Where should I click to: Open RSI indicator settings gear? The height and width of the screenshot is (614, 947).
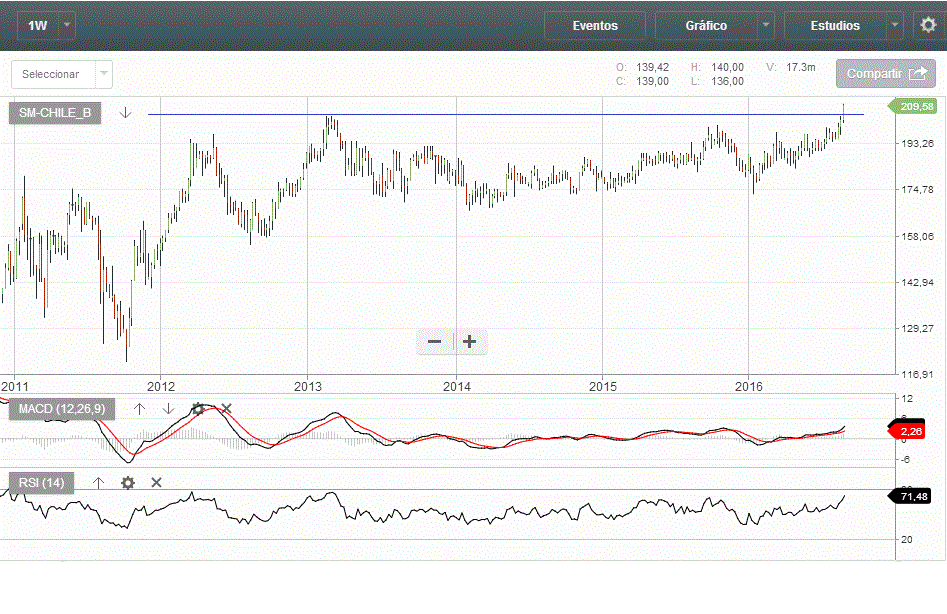(x=127, y=483)
